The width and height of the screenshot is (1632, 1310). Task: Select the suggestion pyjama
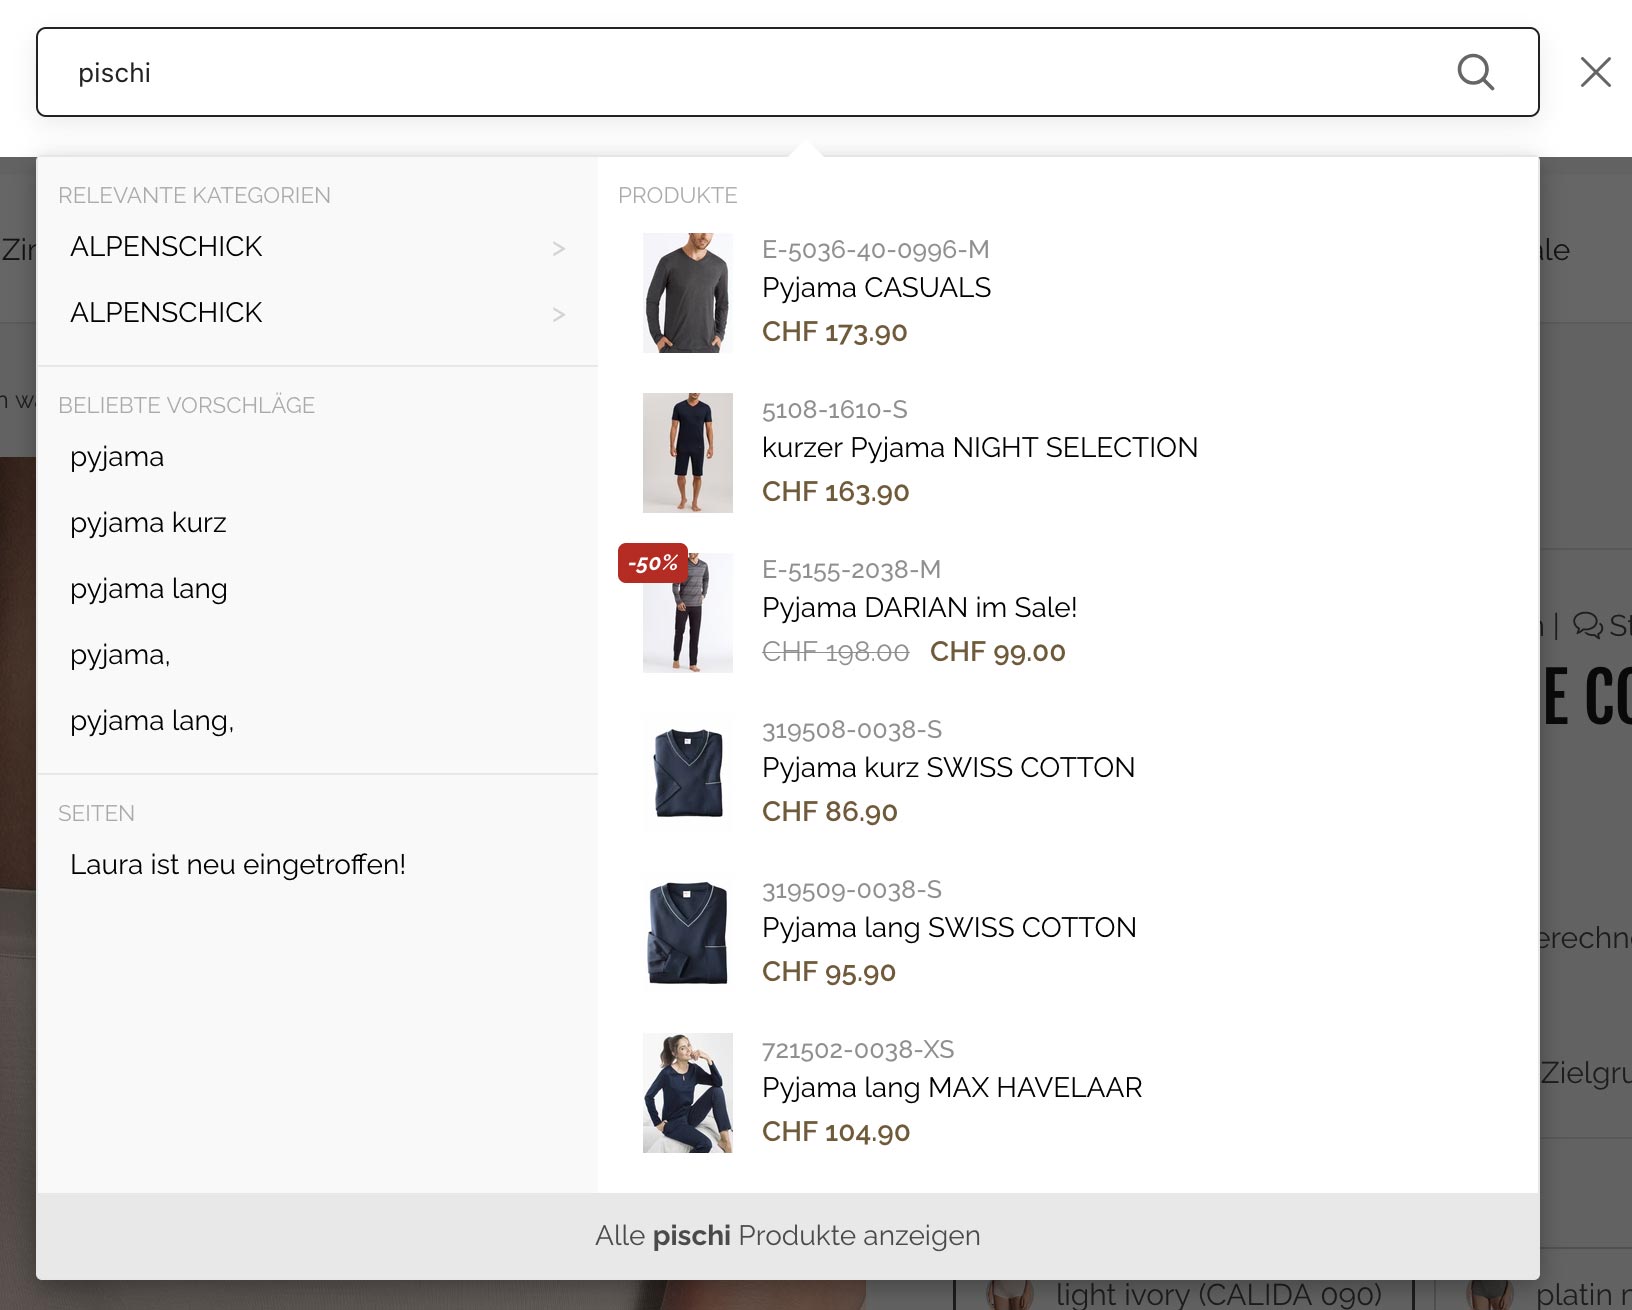click(x=117, y=457)
